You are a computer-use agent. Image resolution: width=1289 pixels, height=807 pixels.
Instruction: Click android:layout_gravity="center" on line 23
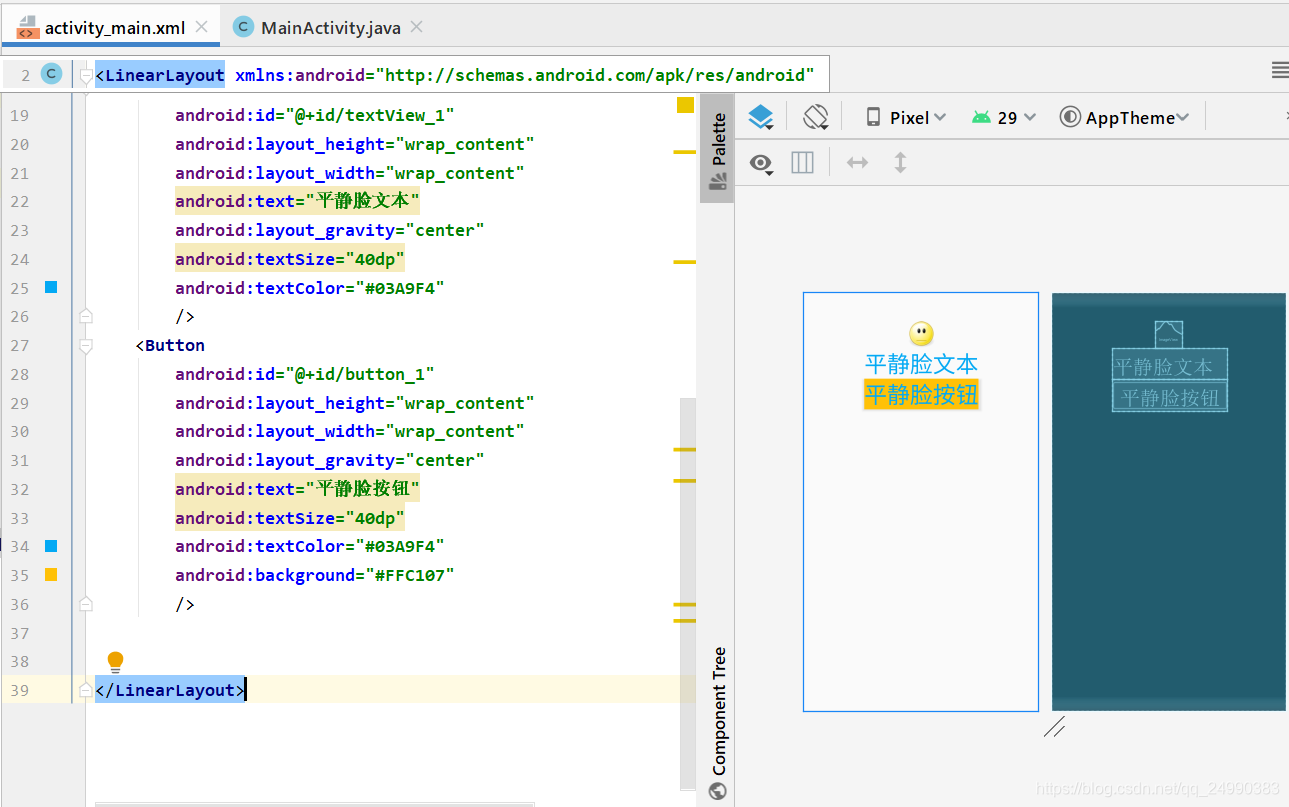click(x=330, y=230)
